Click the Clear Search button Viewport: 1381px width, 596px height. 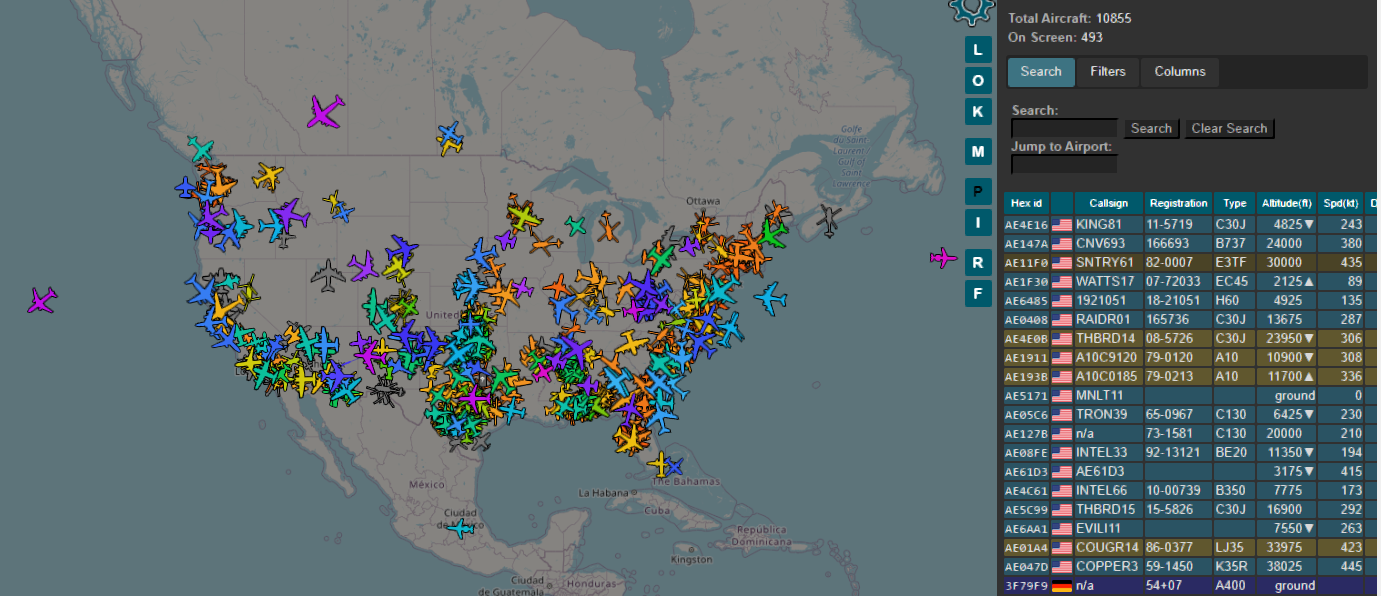point(1229,128)
